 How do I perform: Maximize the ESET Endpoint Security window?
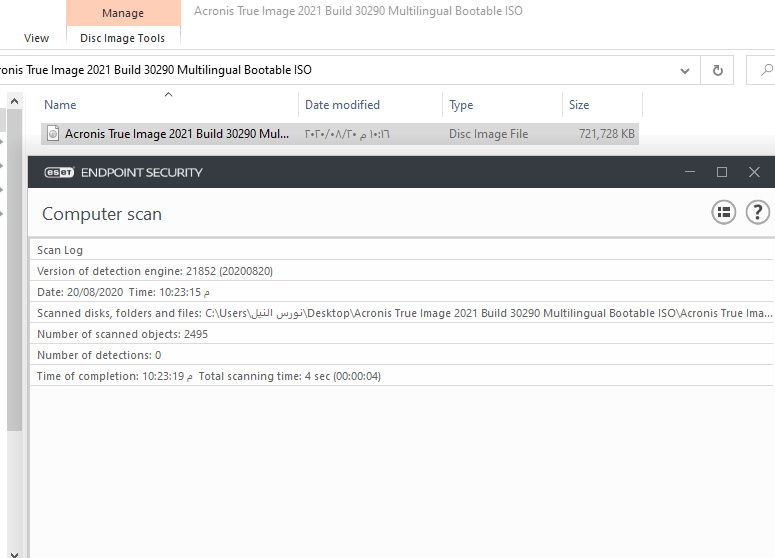pyautogui.click(x=722, y=172)
